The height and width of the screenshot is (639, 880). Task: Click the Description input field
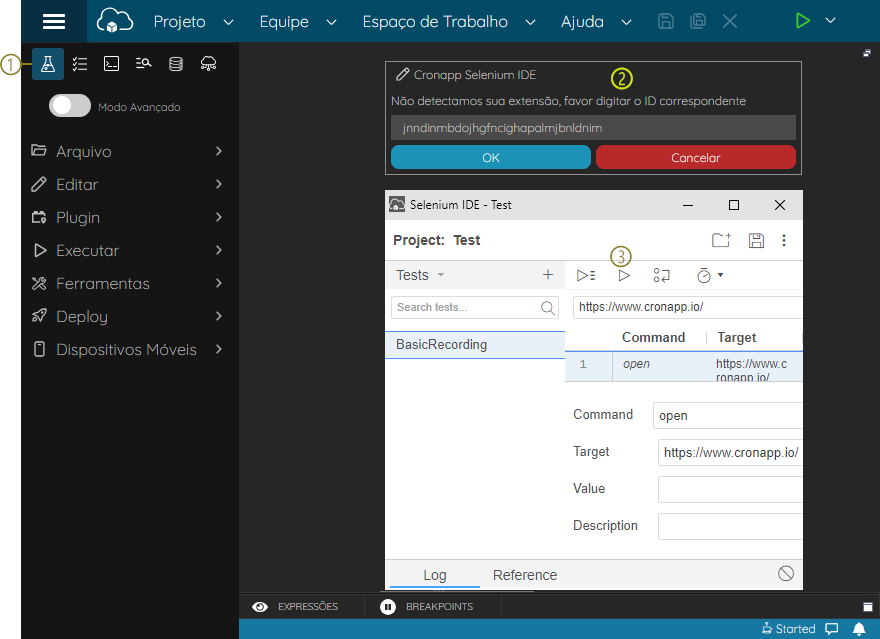tap(730, 526)
